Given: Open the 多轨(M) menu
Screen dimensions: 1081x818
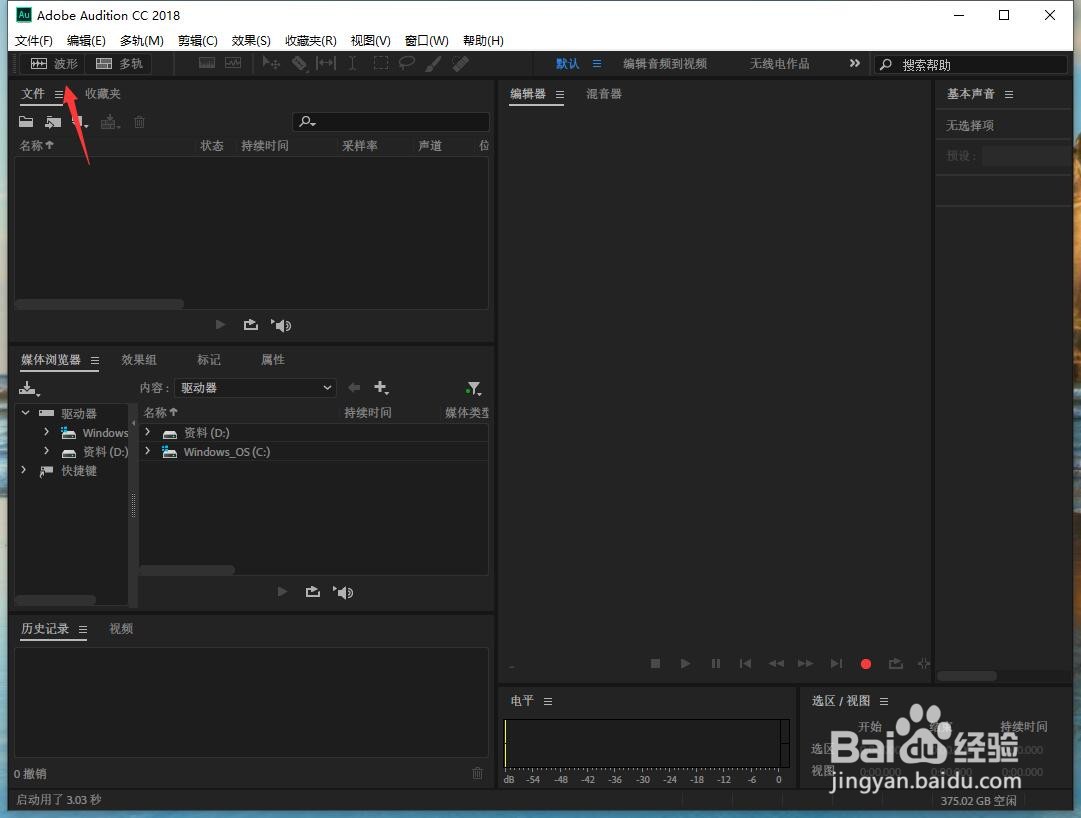Looking at the screenshot, I should 141,41.
